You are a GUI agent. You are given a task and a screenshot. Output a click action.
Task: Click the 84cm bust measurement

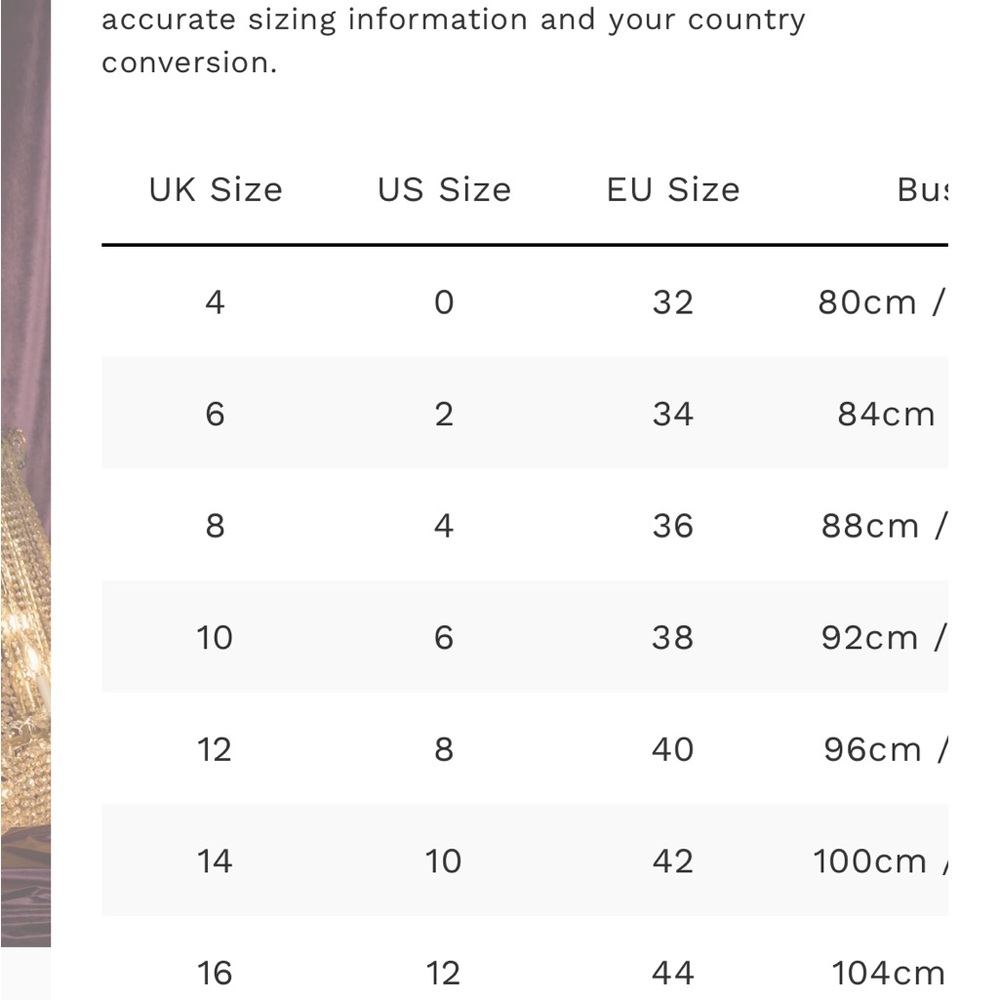click(886, 414)
